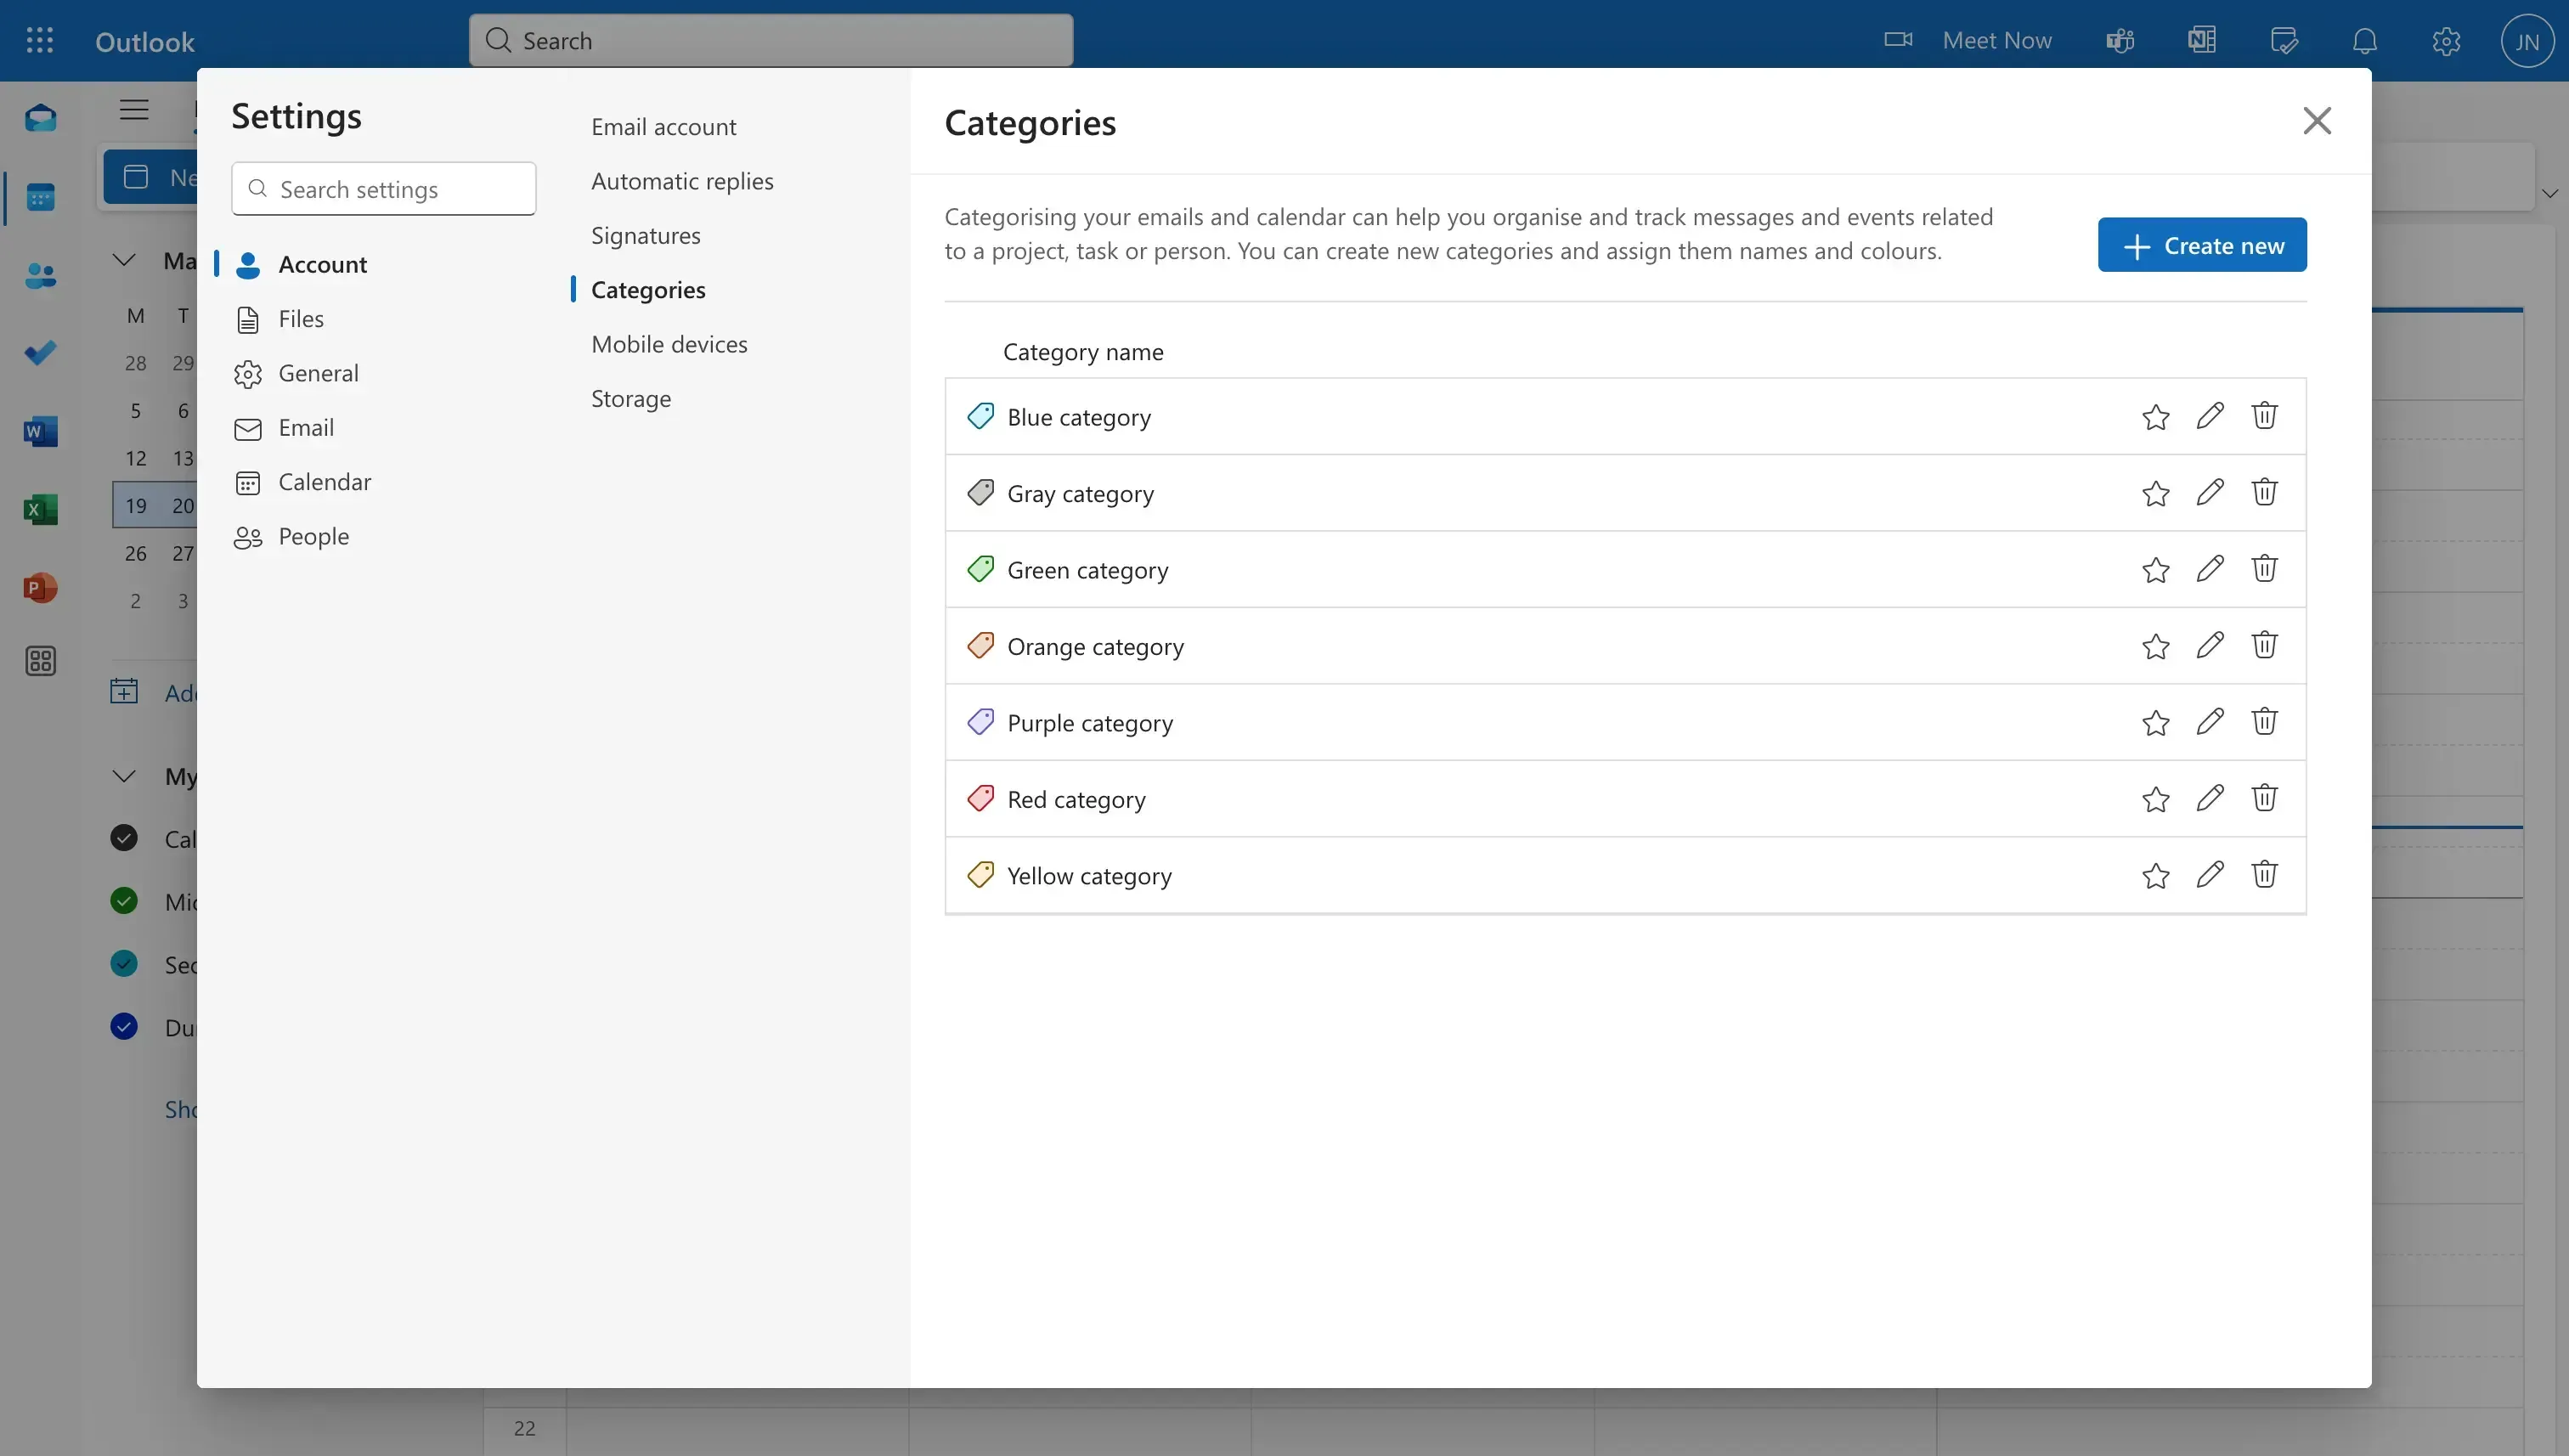Select the People icon in the sidebar

tap(41, 276)
